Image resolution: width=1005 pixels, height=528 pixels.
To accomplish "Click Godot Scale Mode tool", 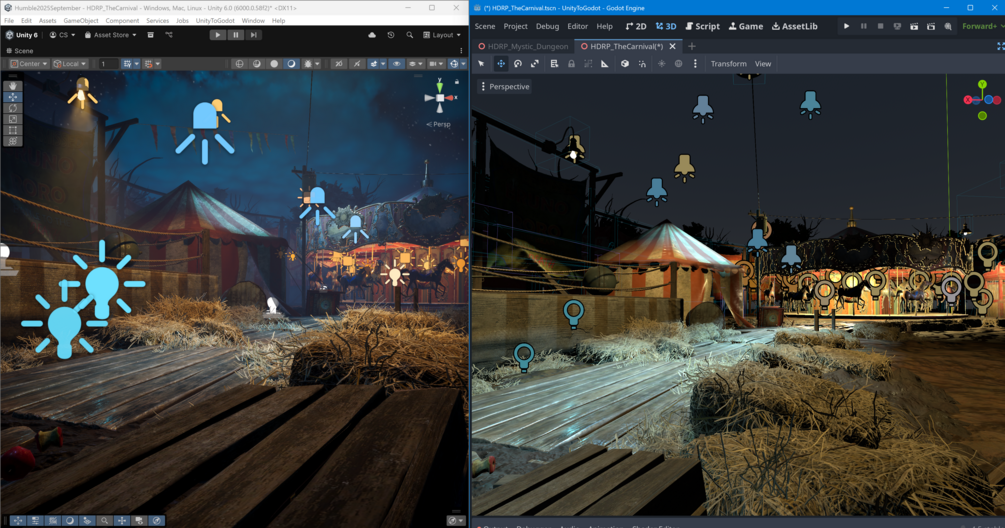I will click(x=535, y=64).
